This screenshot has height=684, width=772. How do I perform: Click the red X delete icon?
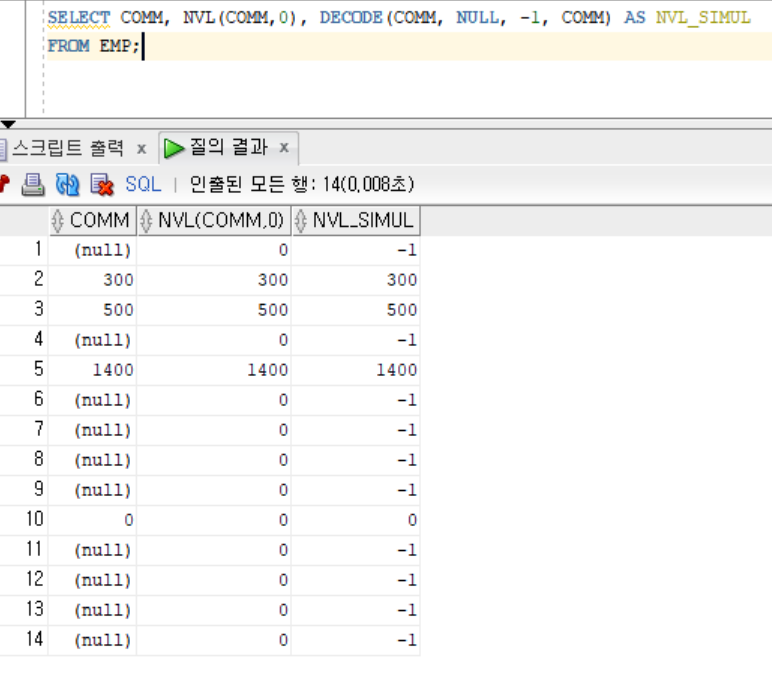(x=101, y=184)
